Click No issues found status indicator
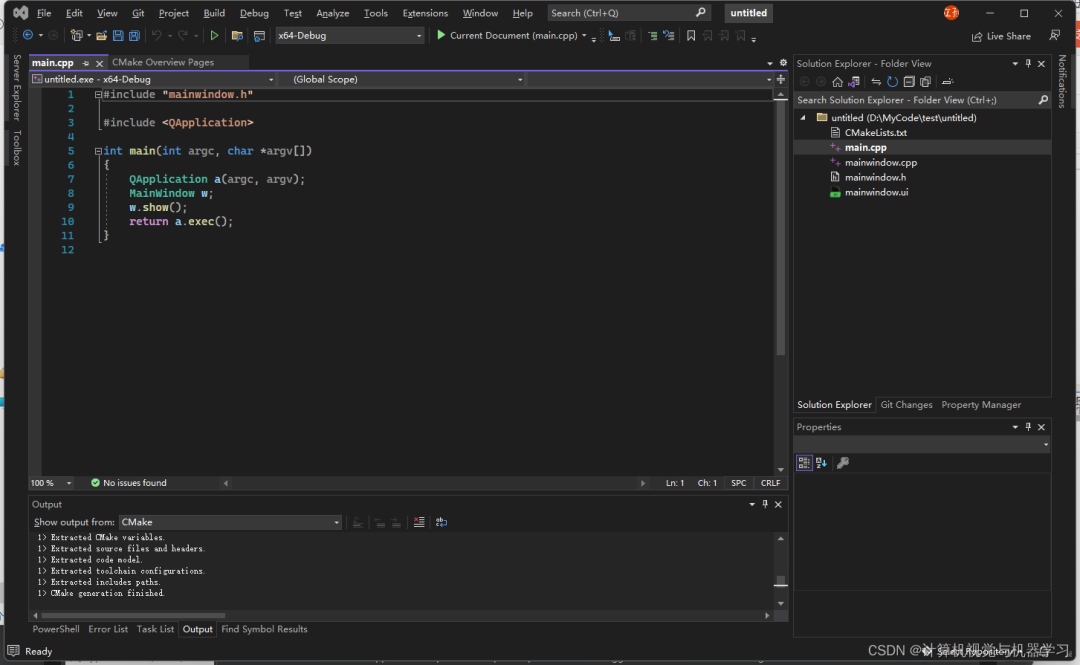1080x665 pixels. pos(129,483)
